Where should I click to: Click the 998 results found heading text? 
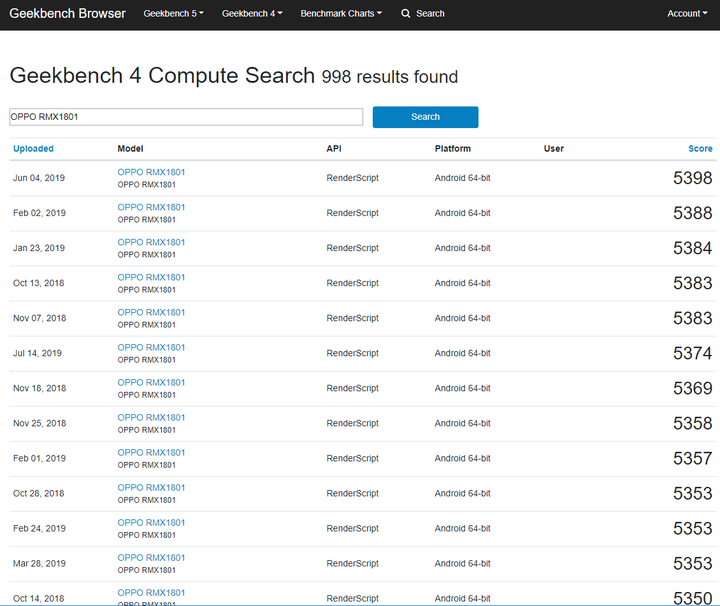[390, 77]
